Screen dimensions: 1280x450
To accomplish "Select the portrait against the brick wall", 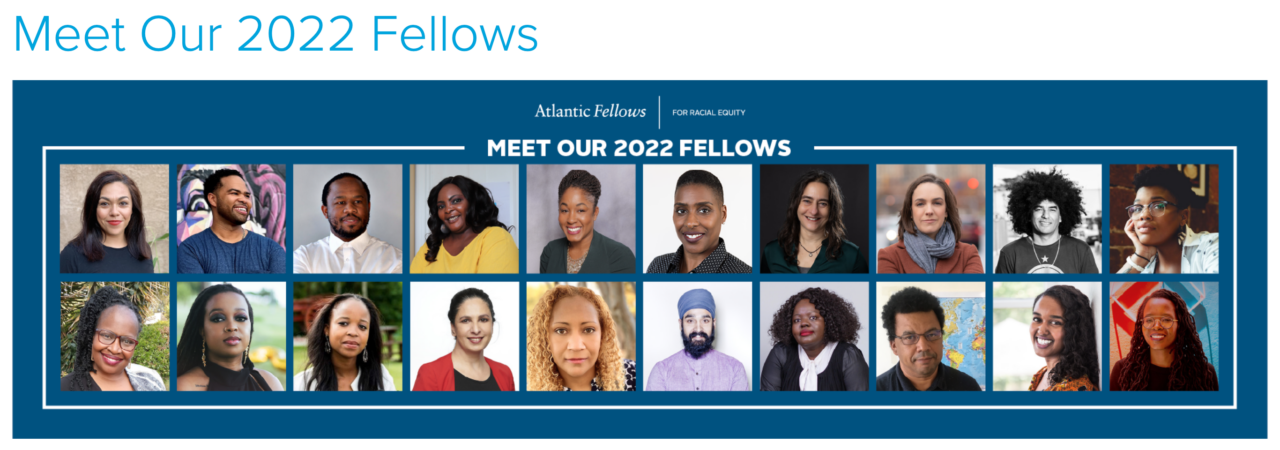I will pos(1165,219).
